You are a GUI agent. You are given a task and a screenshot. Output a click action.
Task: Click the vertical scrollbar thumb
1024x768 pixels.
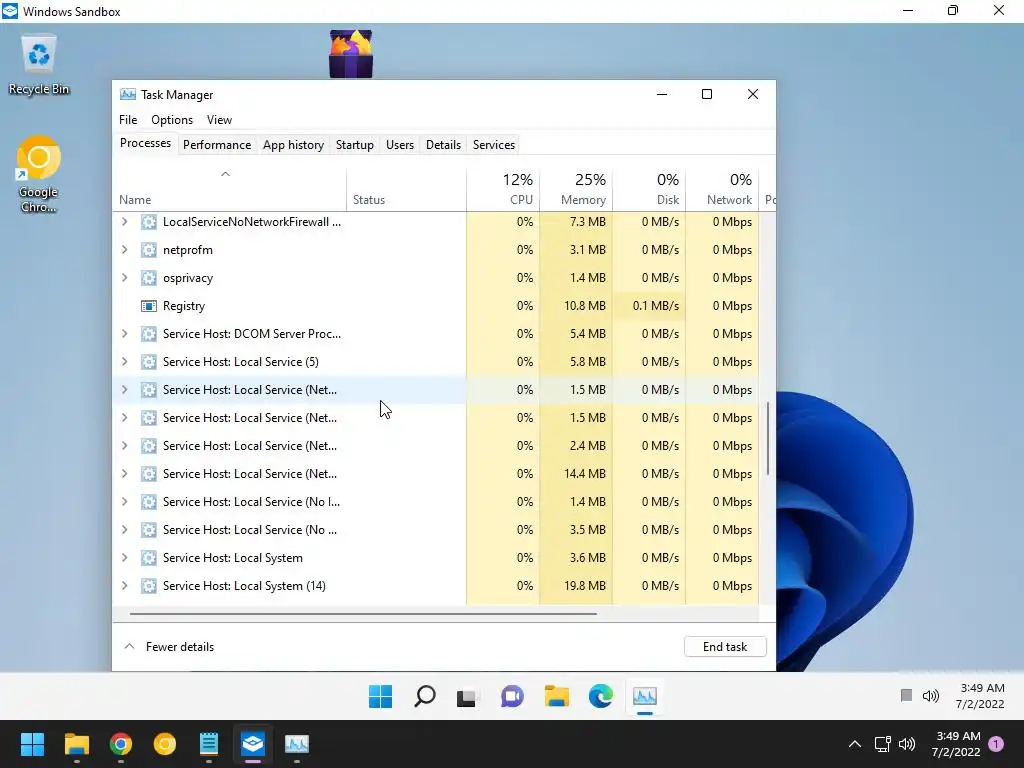point(768,438)
